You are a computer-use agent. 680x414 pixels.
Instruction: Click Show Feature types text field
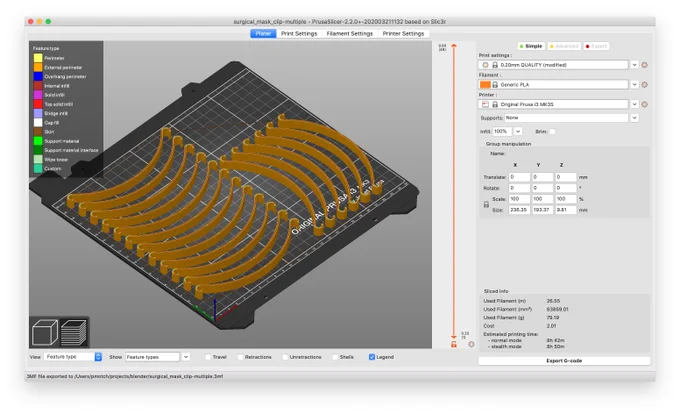[152, 357]
